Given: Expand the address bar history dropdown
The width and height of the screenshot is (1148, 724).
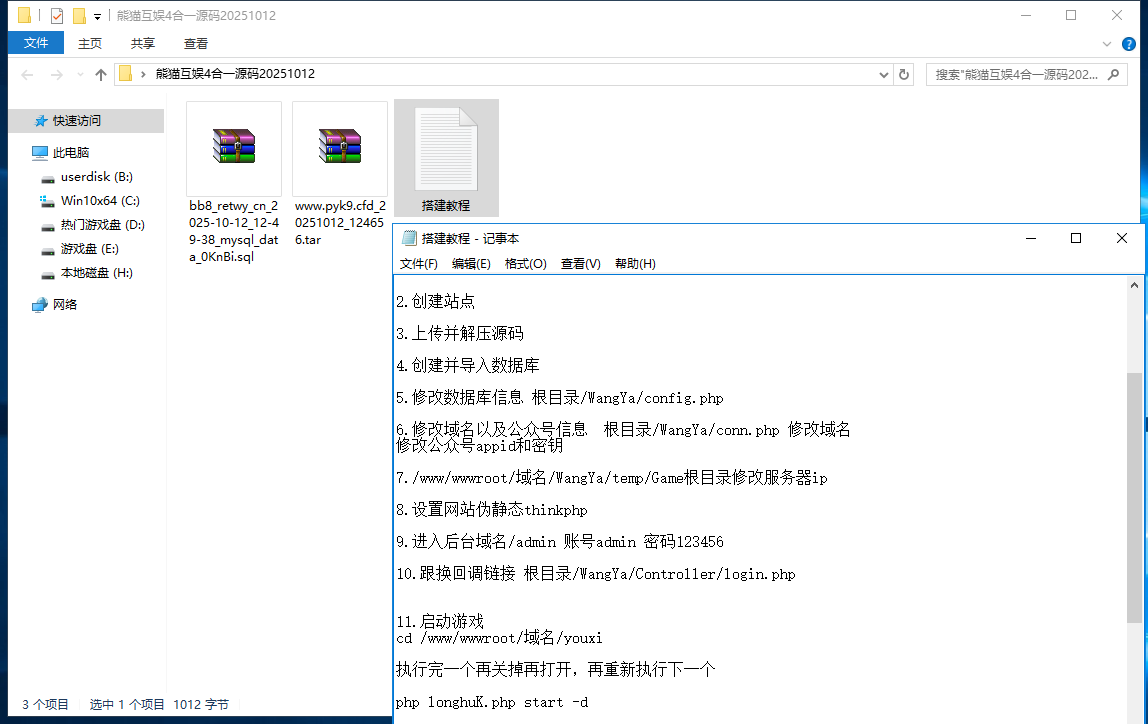Looking at the screenshot, I should (x=884, y=75).
